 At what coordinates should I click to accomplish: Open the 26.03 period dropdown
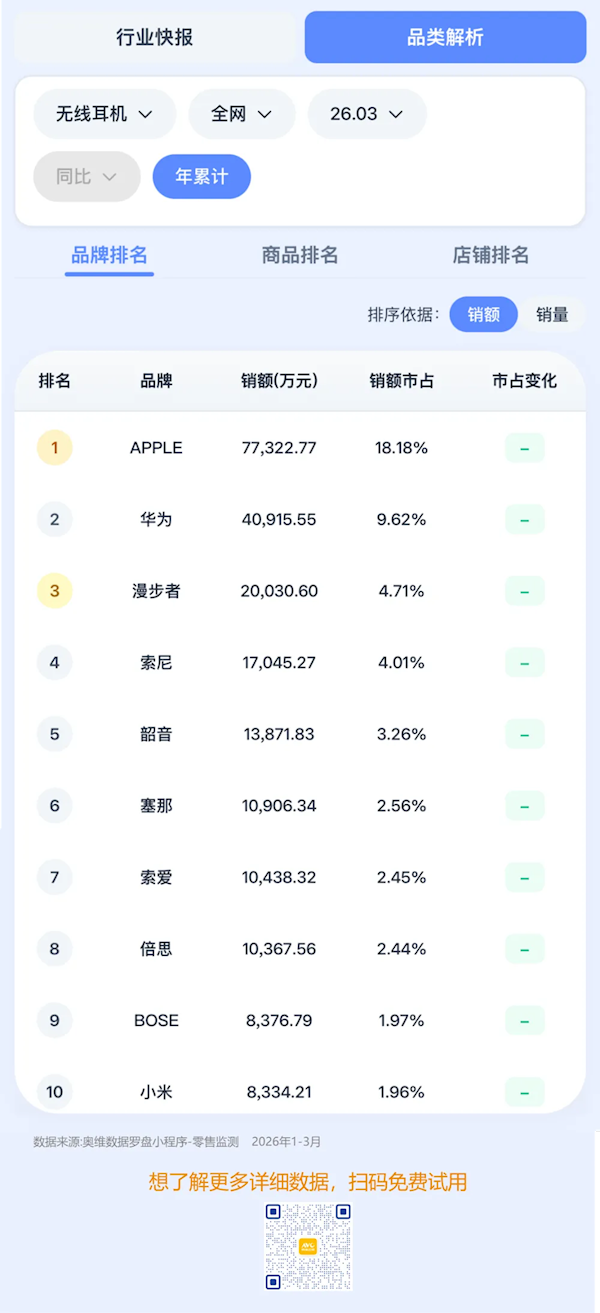tap(367, 114)
